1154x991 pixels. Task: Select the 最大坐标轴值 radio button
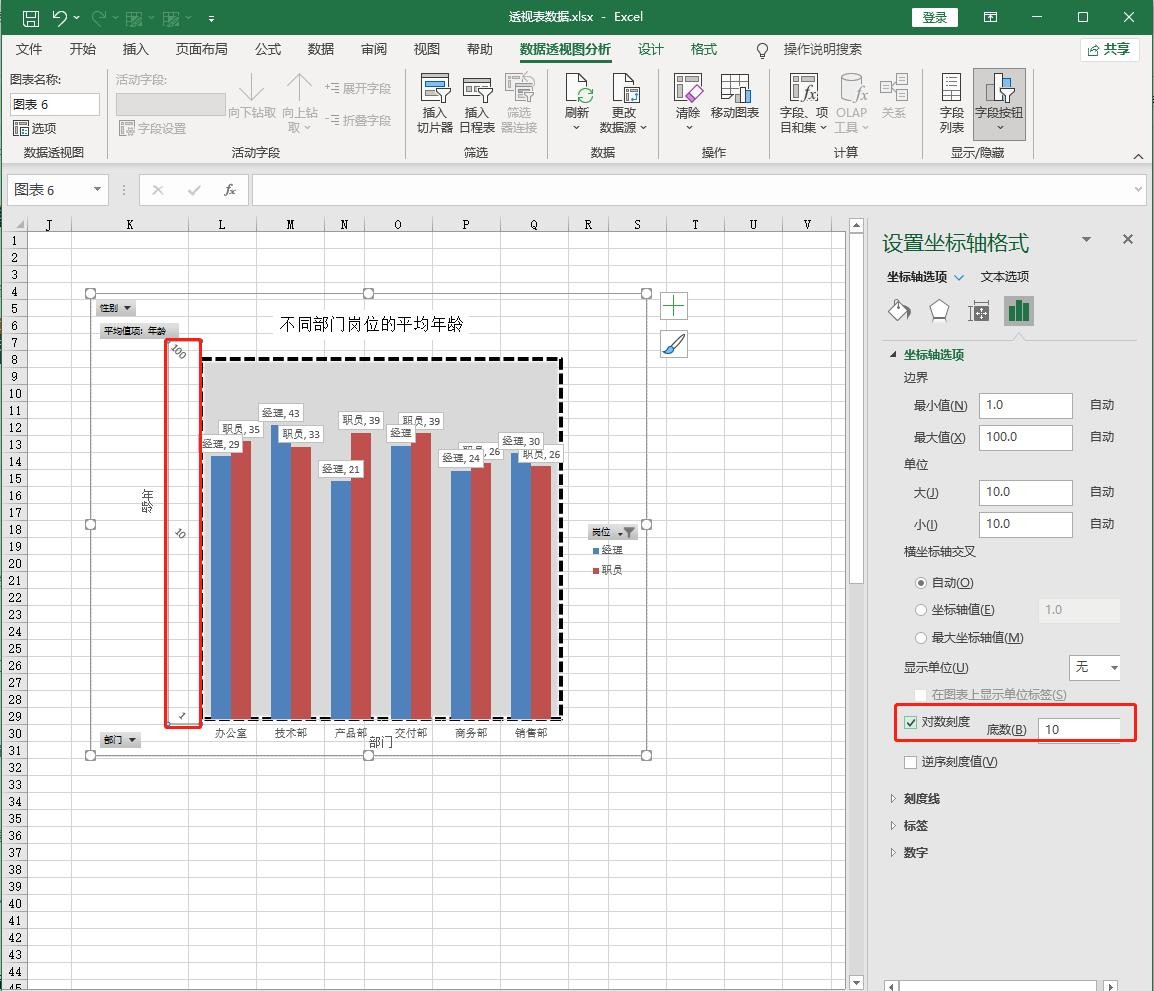click(x=921, y=638)
